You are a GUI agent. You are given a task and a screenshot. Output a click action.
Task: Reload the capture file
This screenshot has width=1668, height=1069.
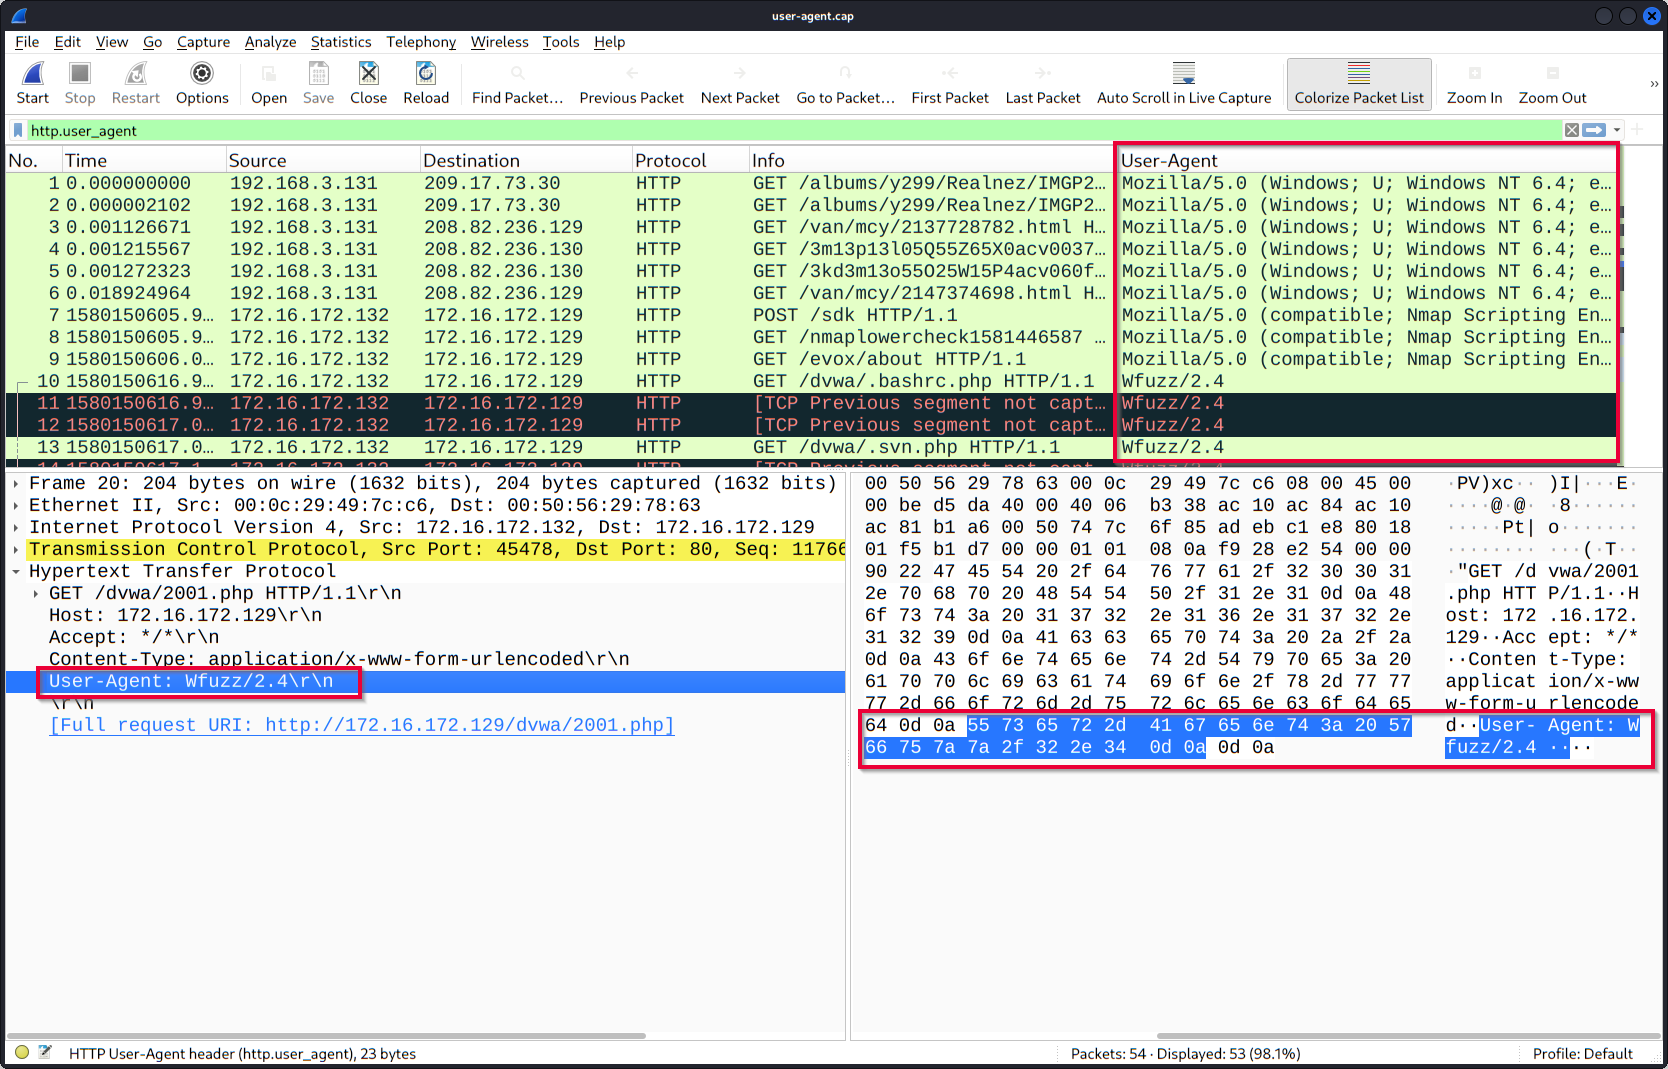[426, 74]
